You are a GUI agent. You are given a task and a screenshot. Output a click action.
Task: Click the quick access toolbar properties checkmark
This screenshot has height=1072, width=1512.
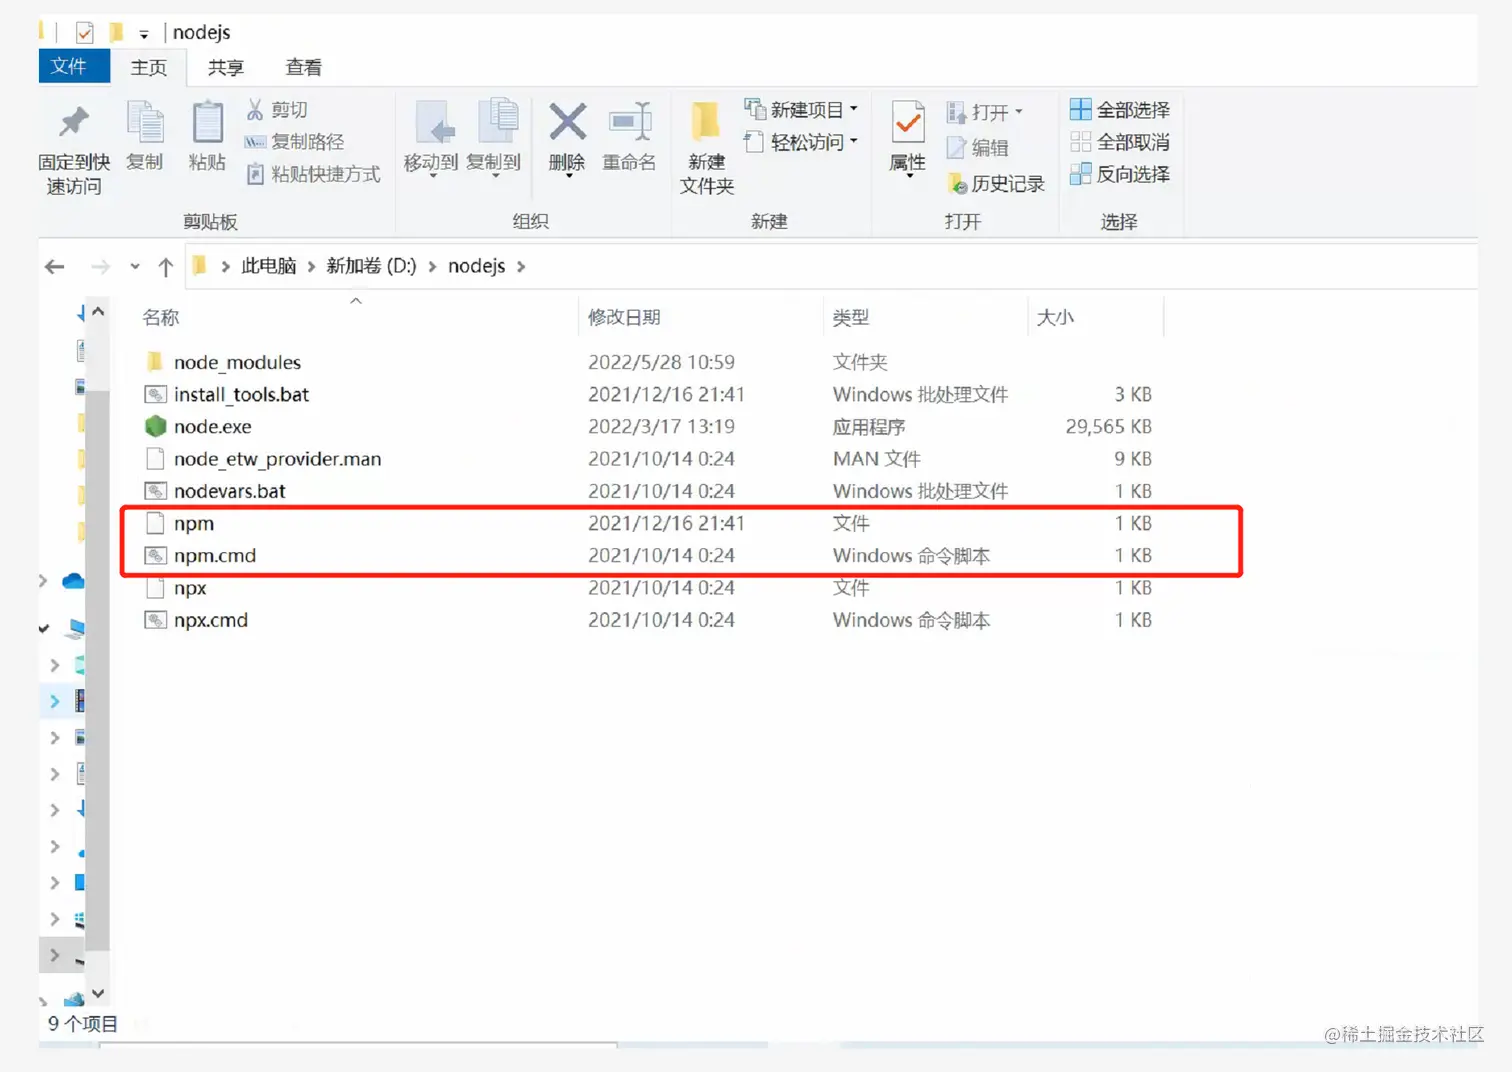(x=85, y=33)
